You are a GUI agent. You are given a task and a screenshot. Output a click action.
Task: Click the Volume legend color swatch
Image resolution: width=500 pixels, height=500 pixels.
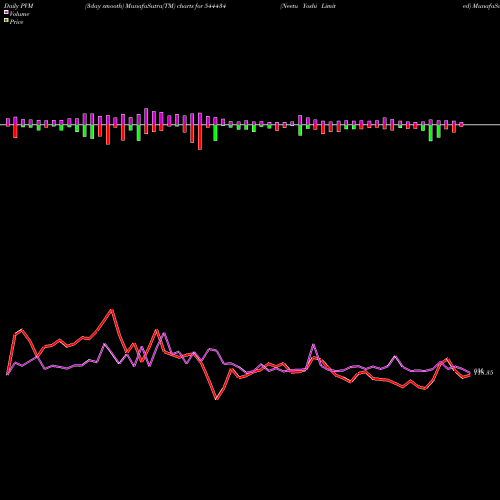click(6, 13)
